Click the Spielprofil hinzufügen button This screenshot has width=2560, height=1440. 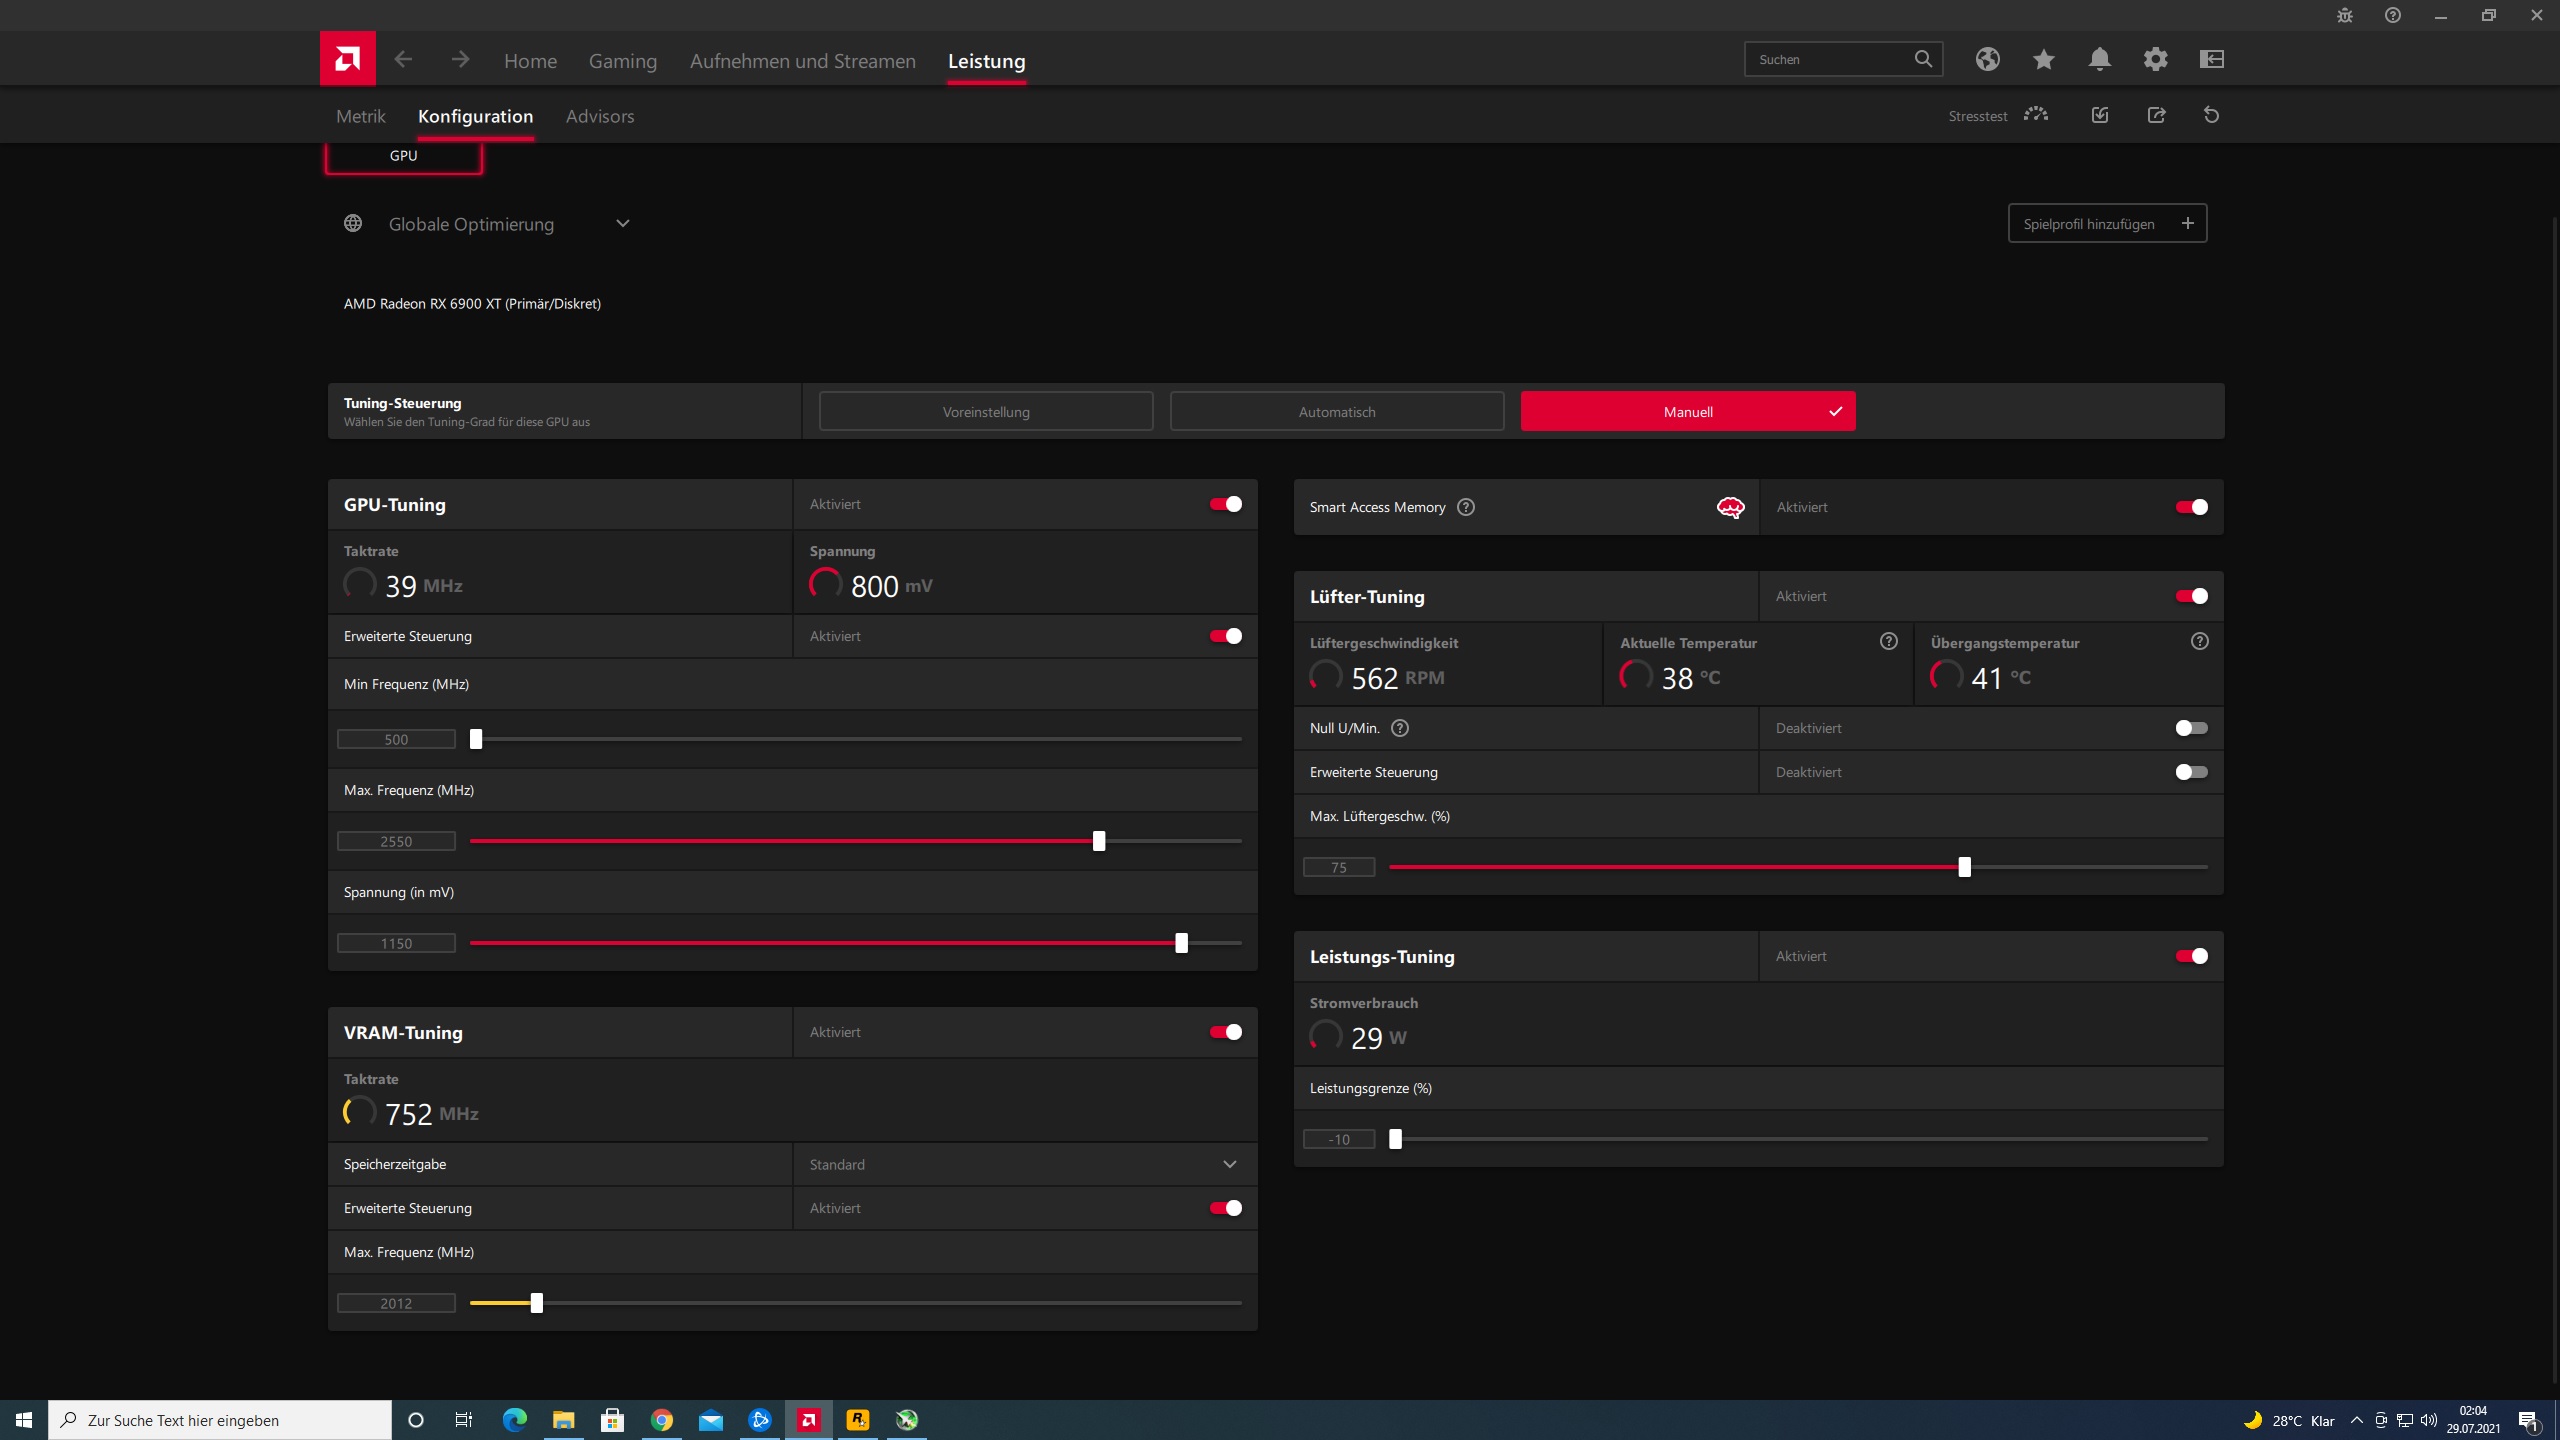(x=2106, y=223)
